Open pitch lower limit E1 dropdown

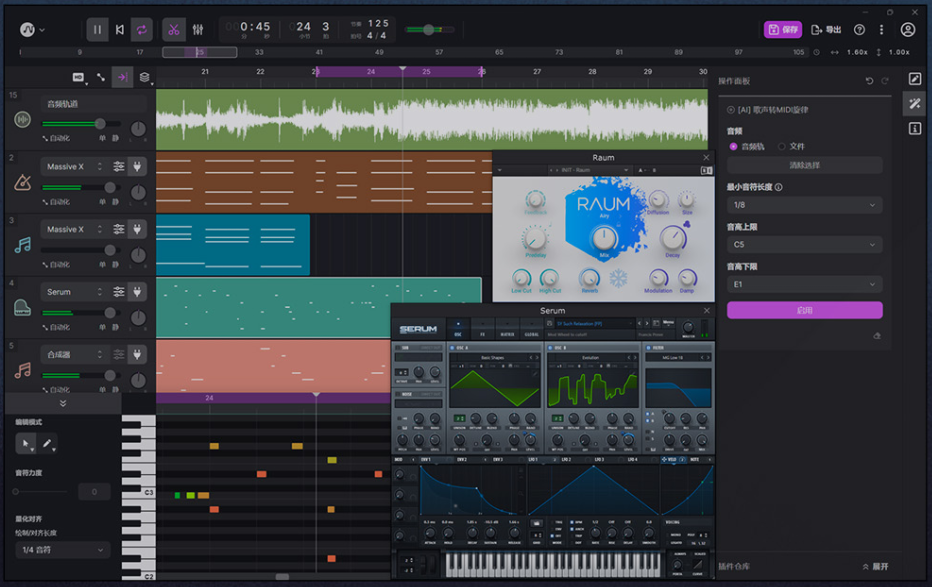click(805, 285)
